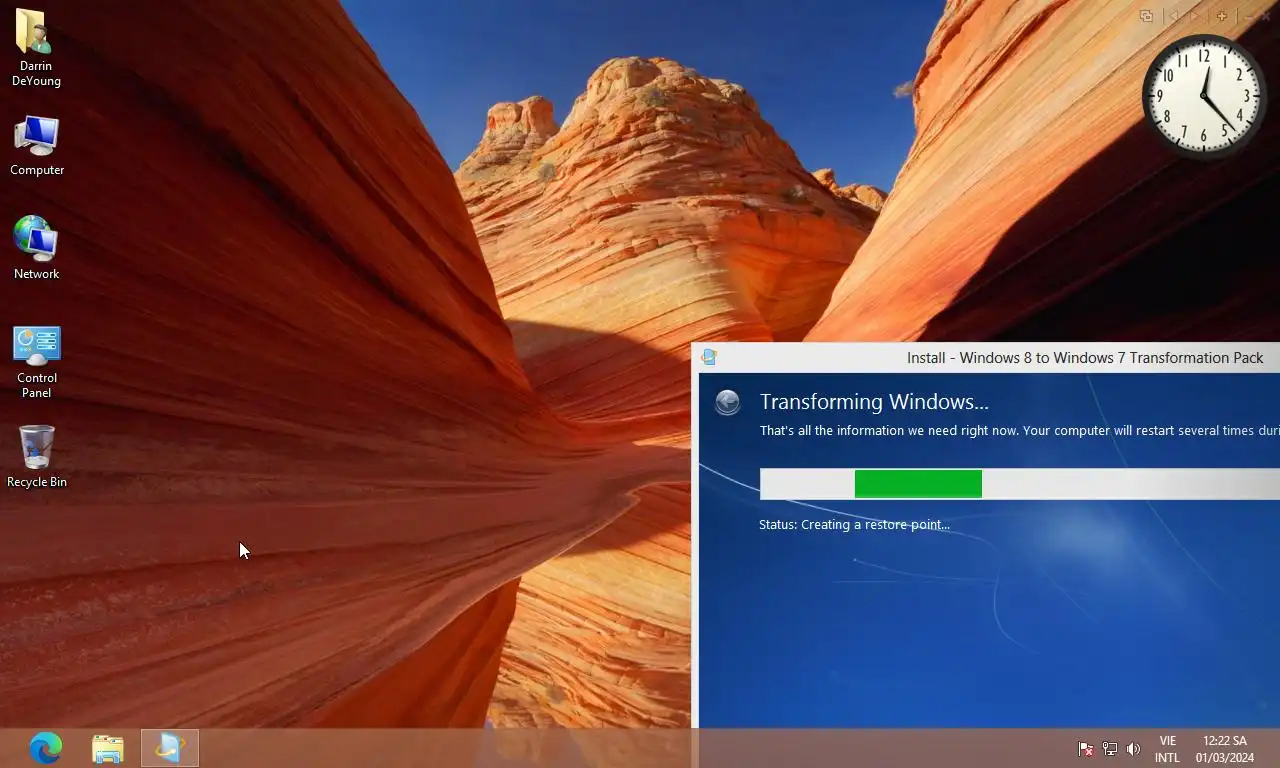Open File Explorer from the taskbar

tap(108, 748)
